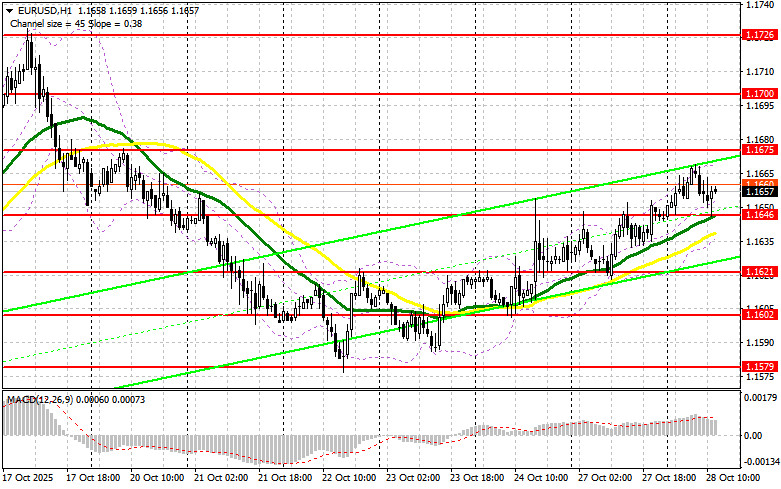Click the 1.1740 value on the price axis
Image resolution: width=781 pixels, height=489 pixels.
pyautogui.click(x=761, y=4)
